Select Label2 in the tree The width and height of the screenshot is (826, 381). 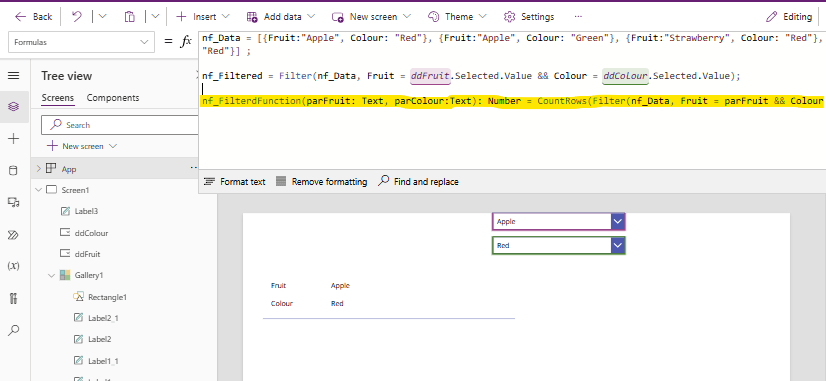(100, 339)
